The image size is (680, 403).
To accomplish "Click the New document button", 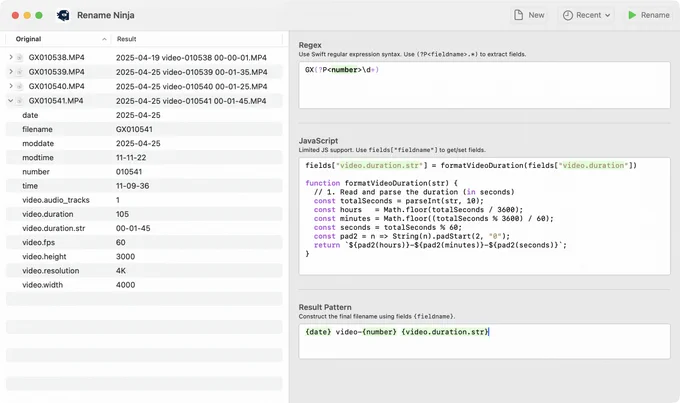I will click(x=529, y=15).
